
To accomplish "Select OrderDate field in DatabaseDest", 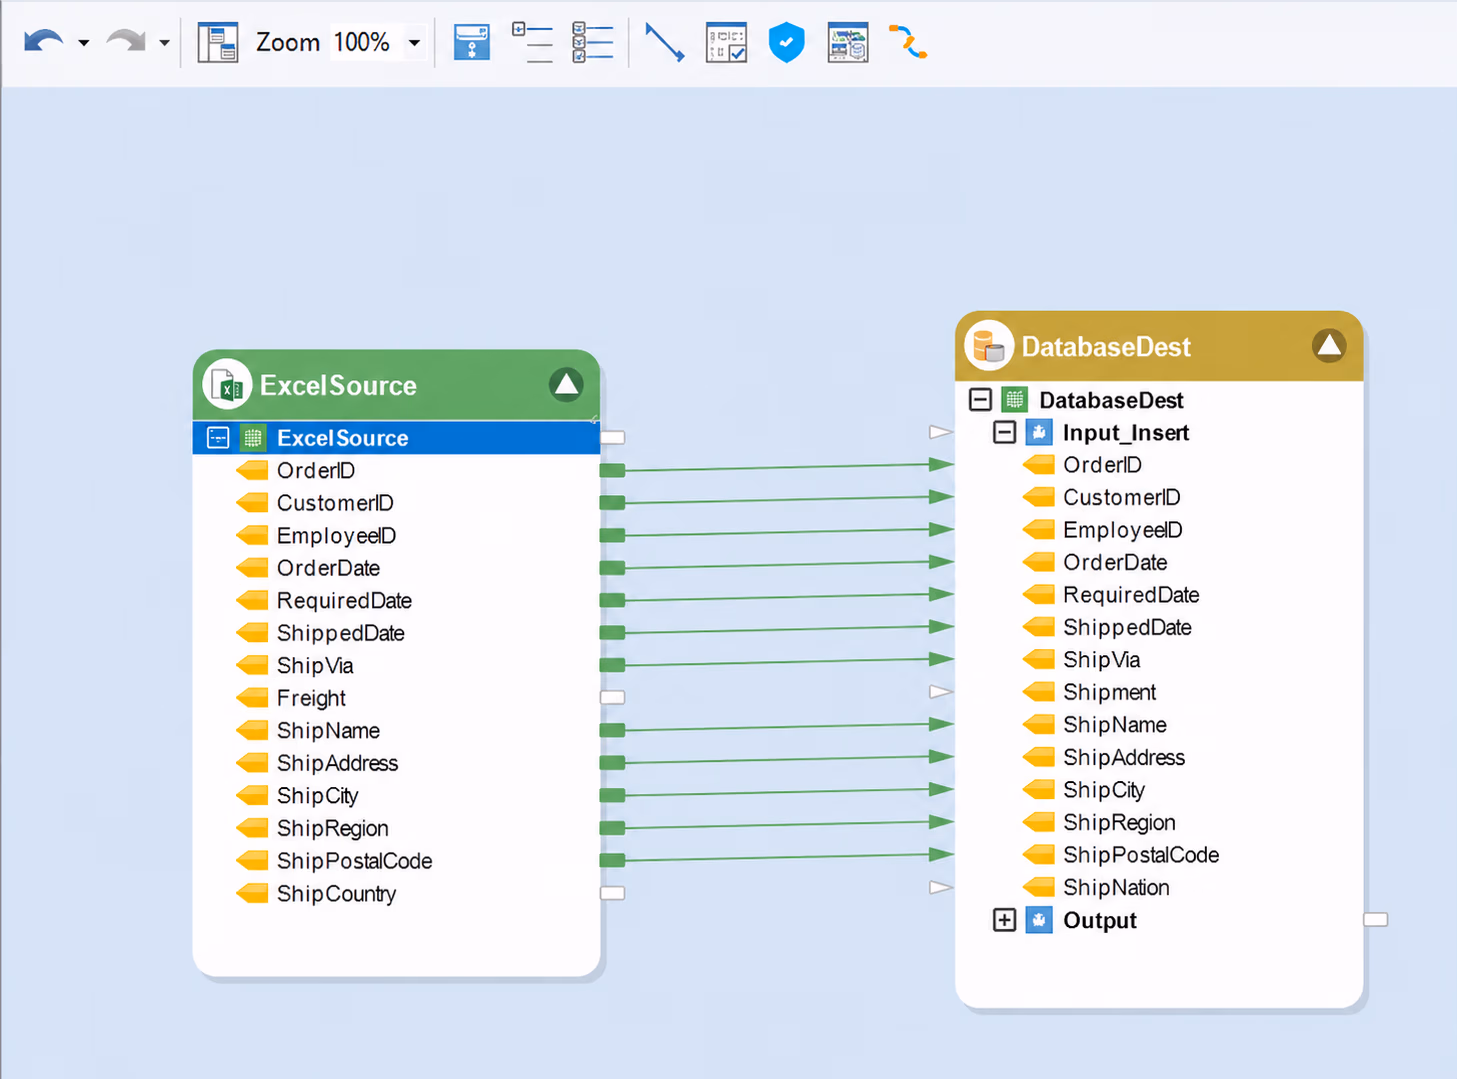I will tap(1115, 562).
